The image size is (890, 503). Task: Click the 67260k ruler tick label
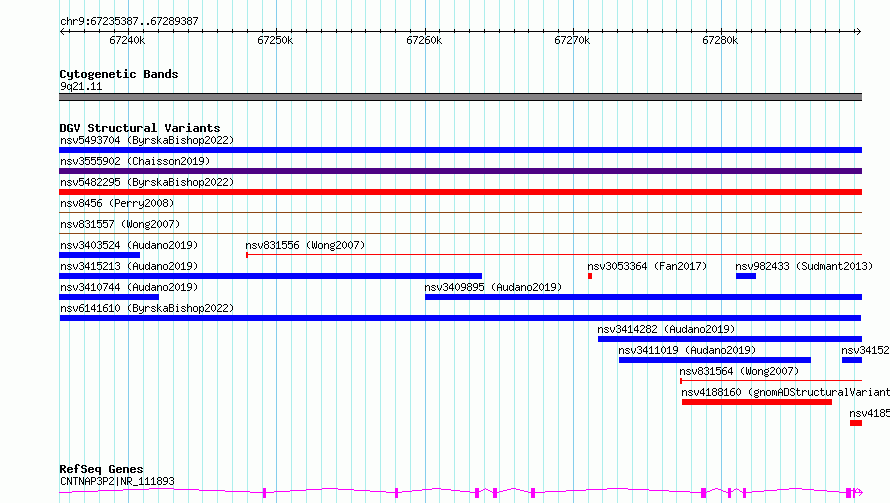click(424, 40)
